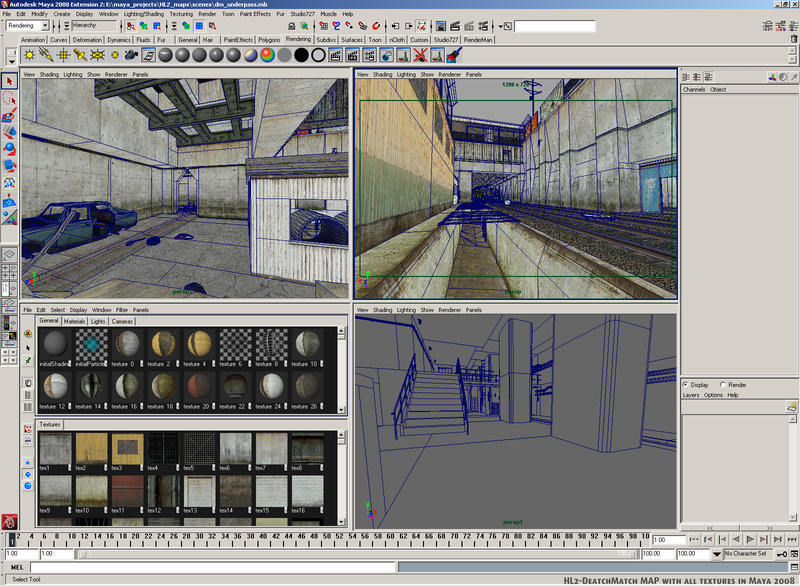Screen dimensions: 800x587
Task: Open the Texturing menu
Action: tap(181, 14)
